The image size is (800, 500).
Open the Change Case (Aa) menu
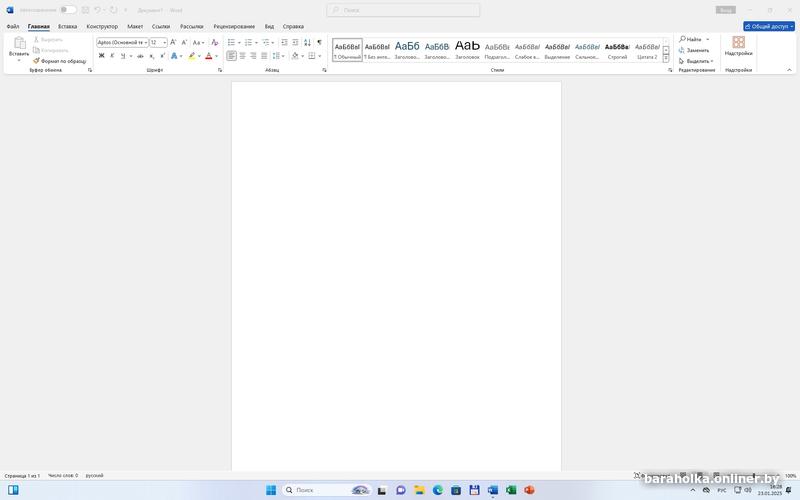(198, 42)
